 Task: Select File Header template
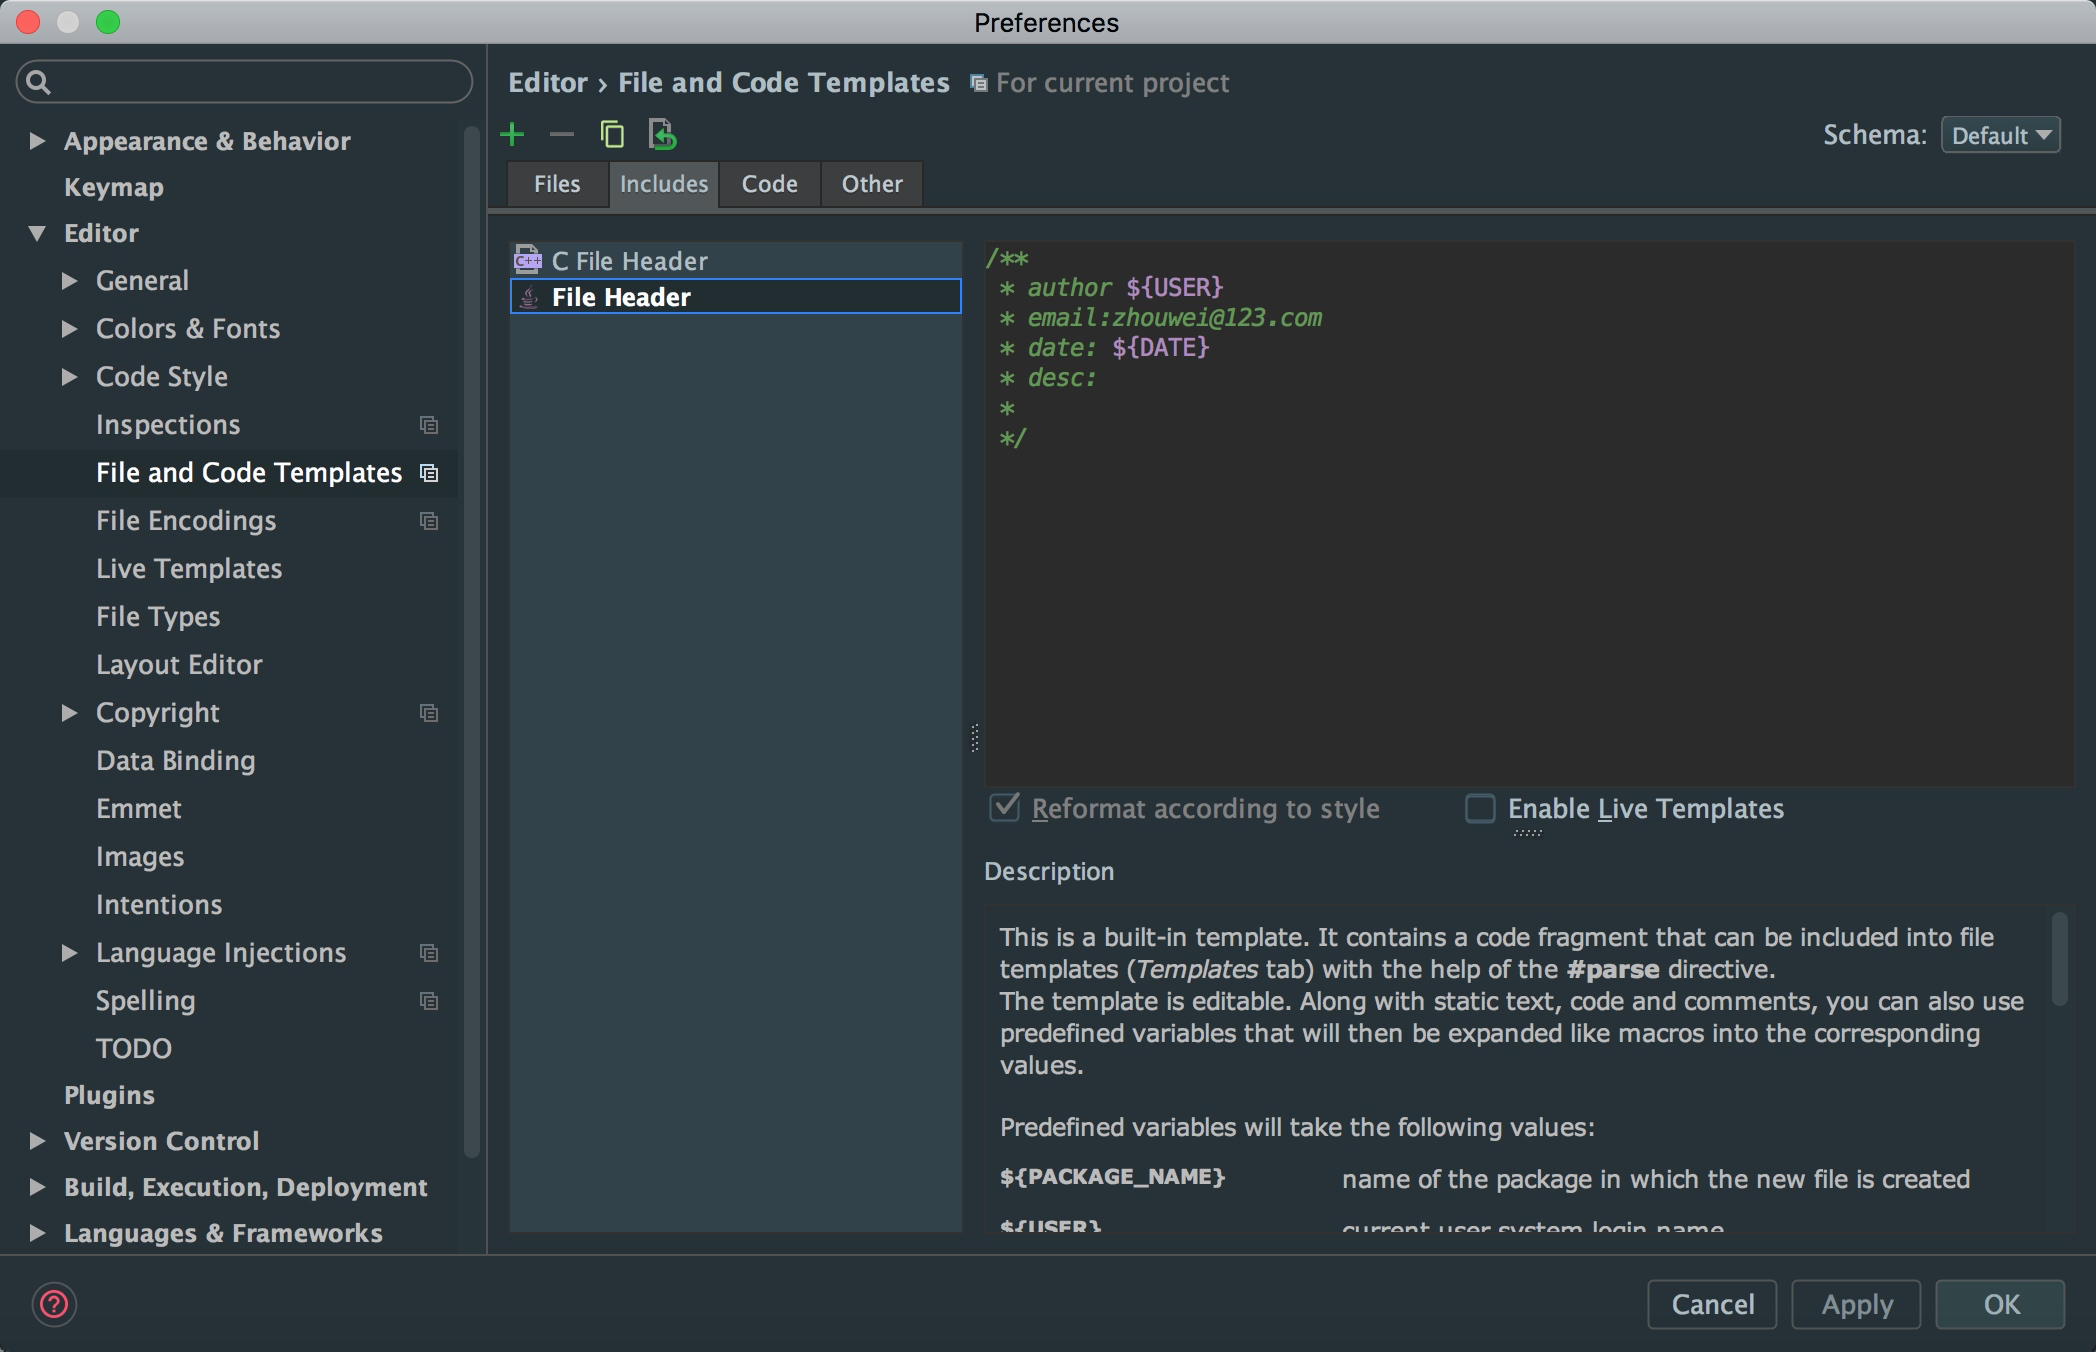tap(735, 297)
